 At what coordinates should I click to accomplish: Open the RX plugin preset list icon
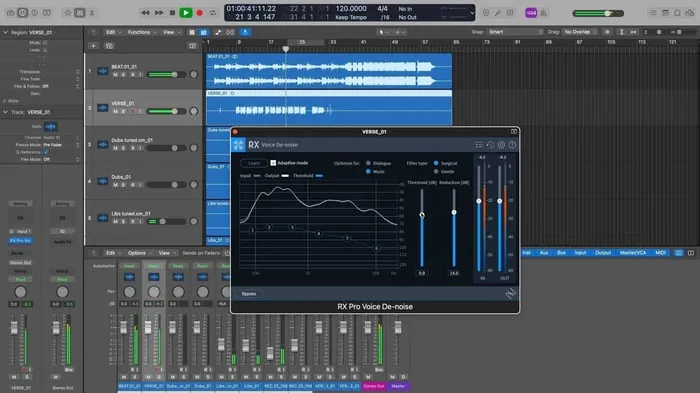click(x=479, y=145)
